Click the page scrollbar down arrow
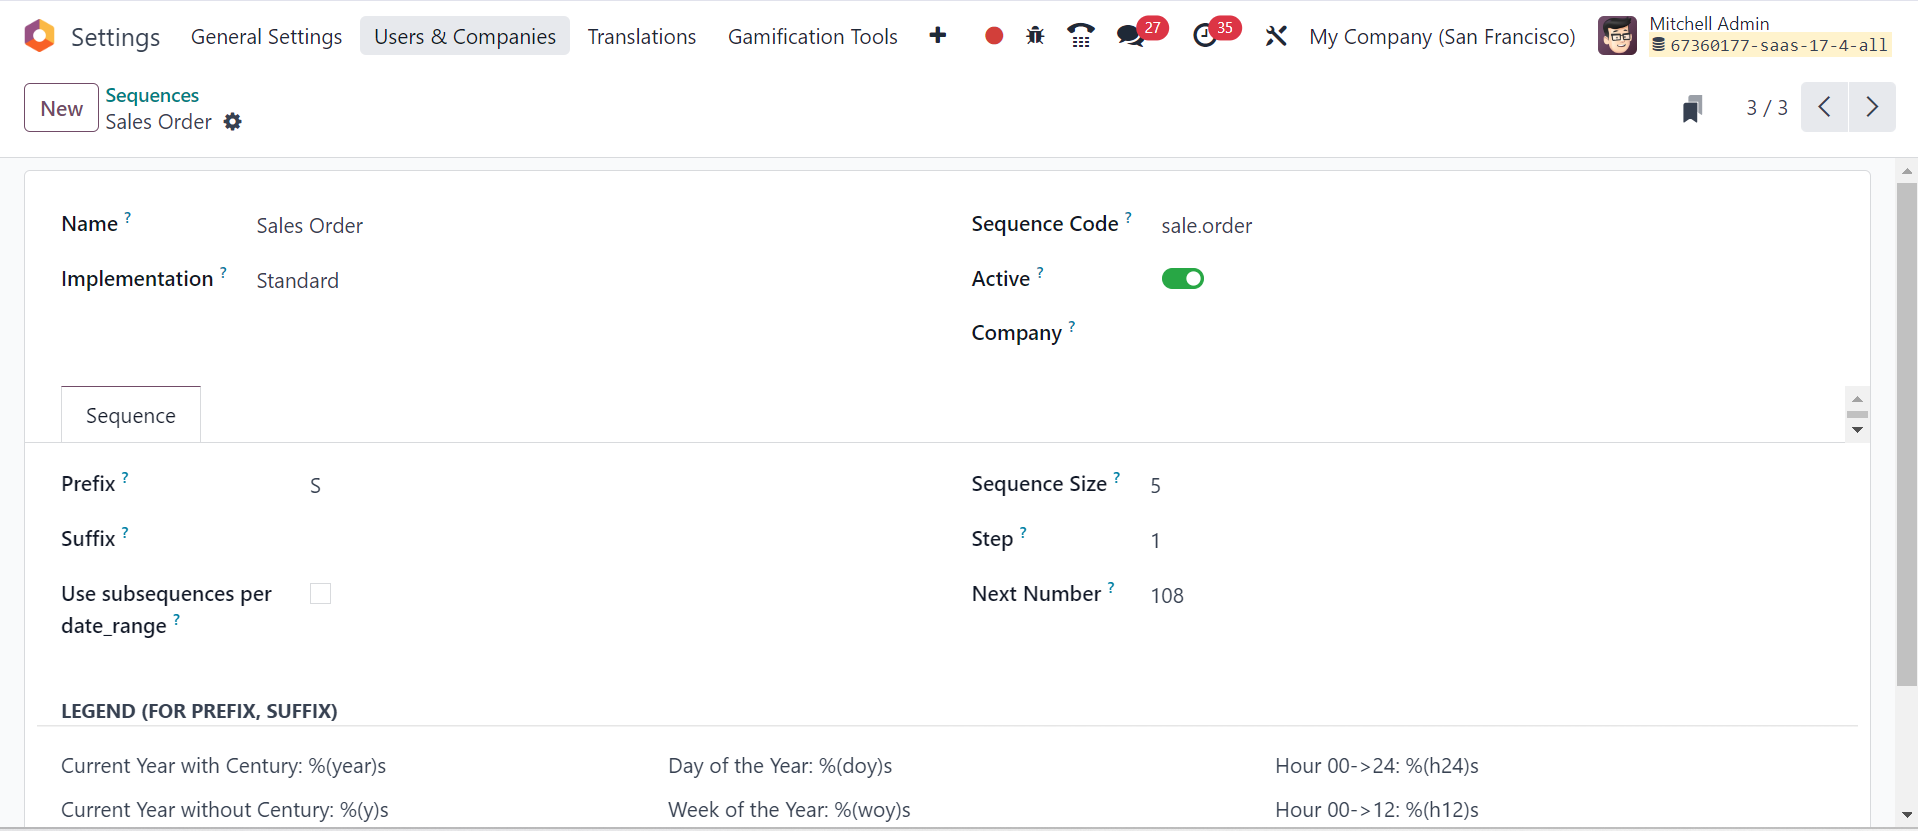Screen dimensions: 1918x831 point(1907,815)
